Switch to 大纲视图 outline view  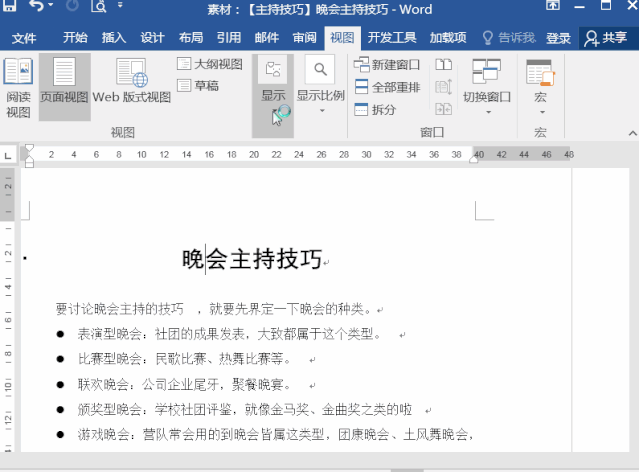point(210,64)
